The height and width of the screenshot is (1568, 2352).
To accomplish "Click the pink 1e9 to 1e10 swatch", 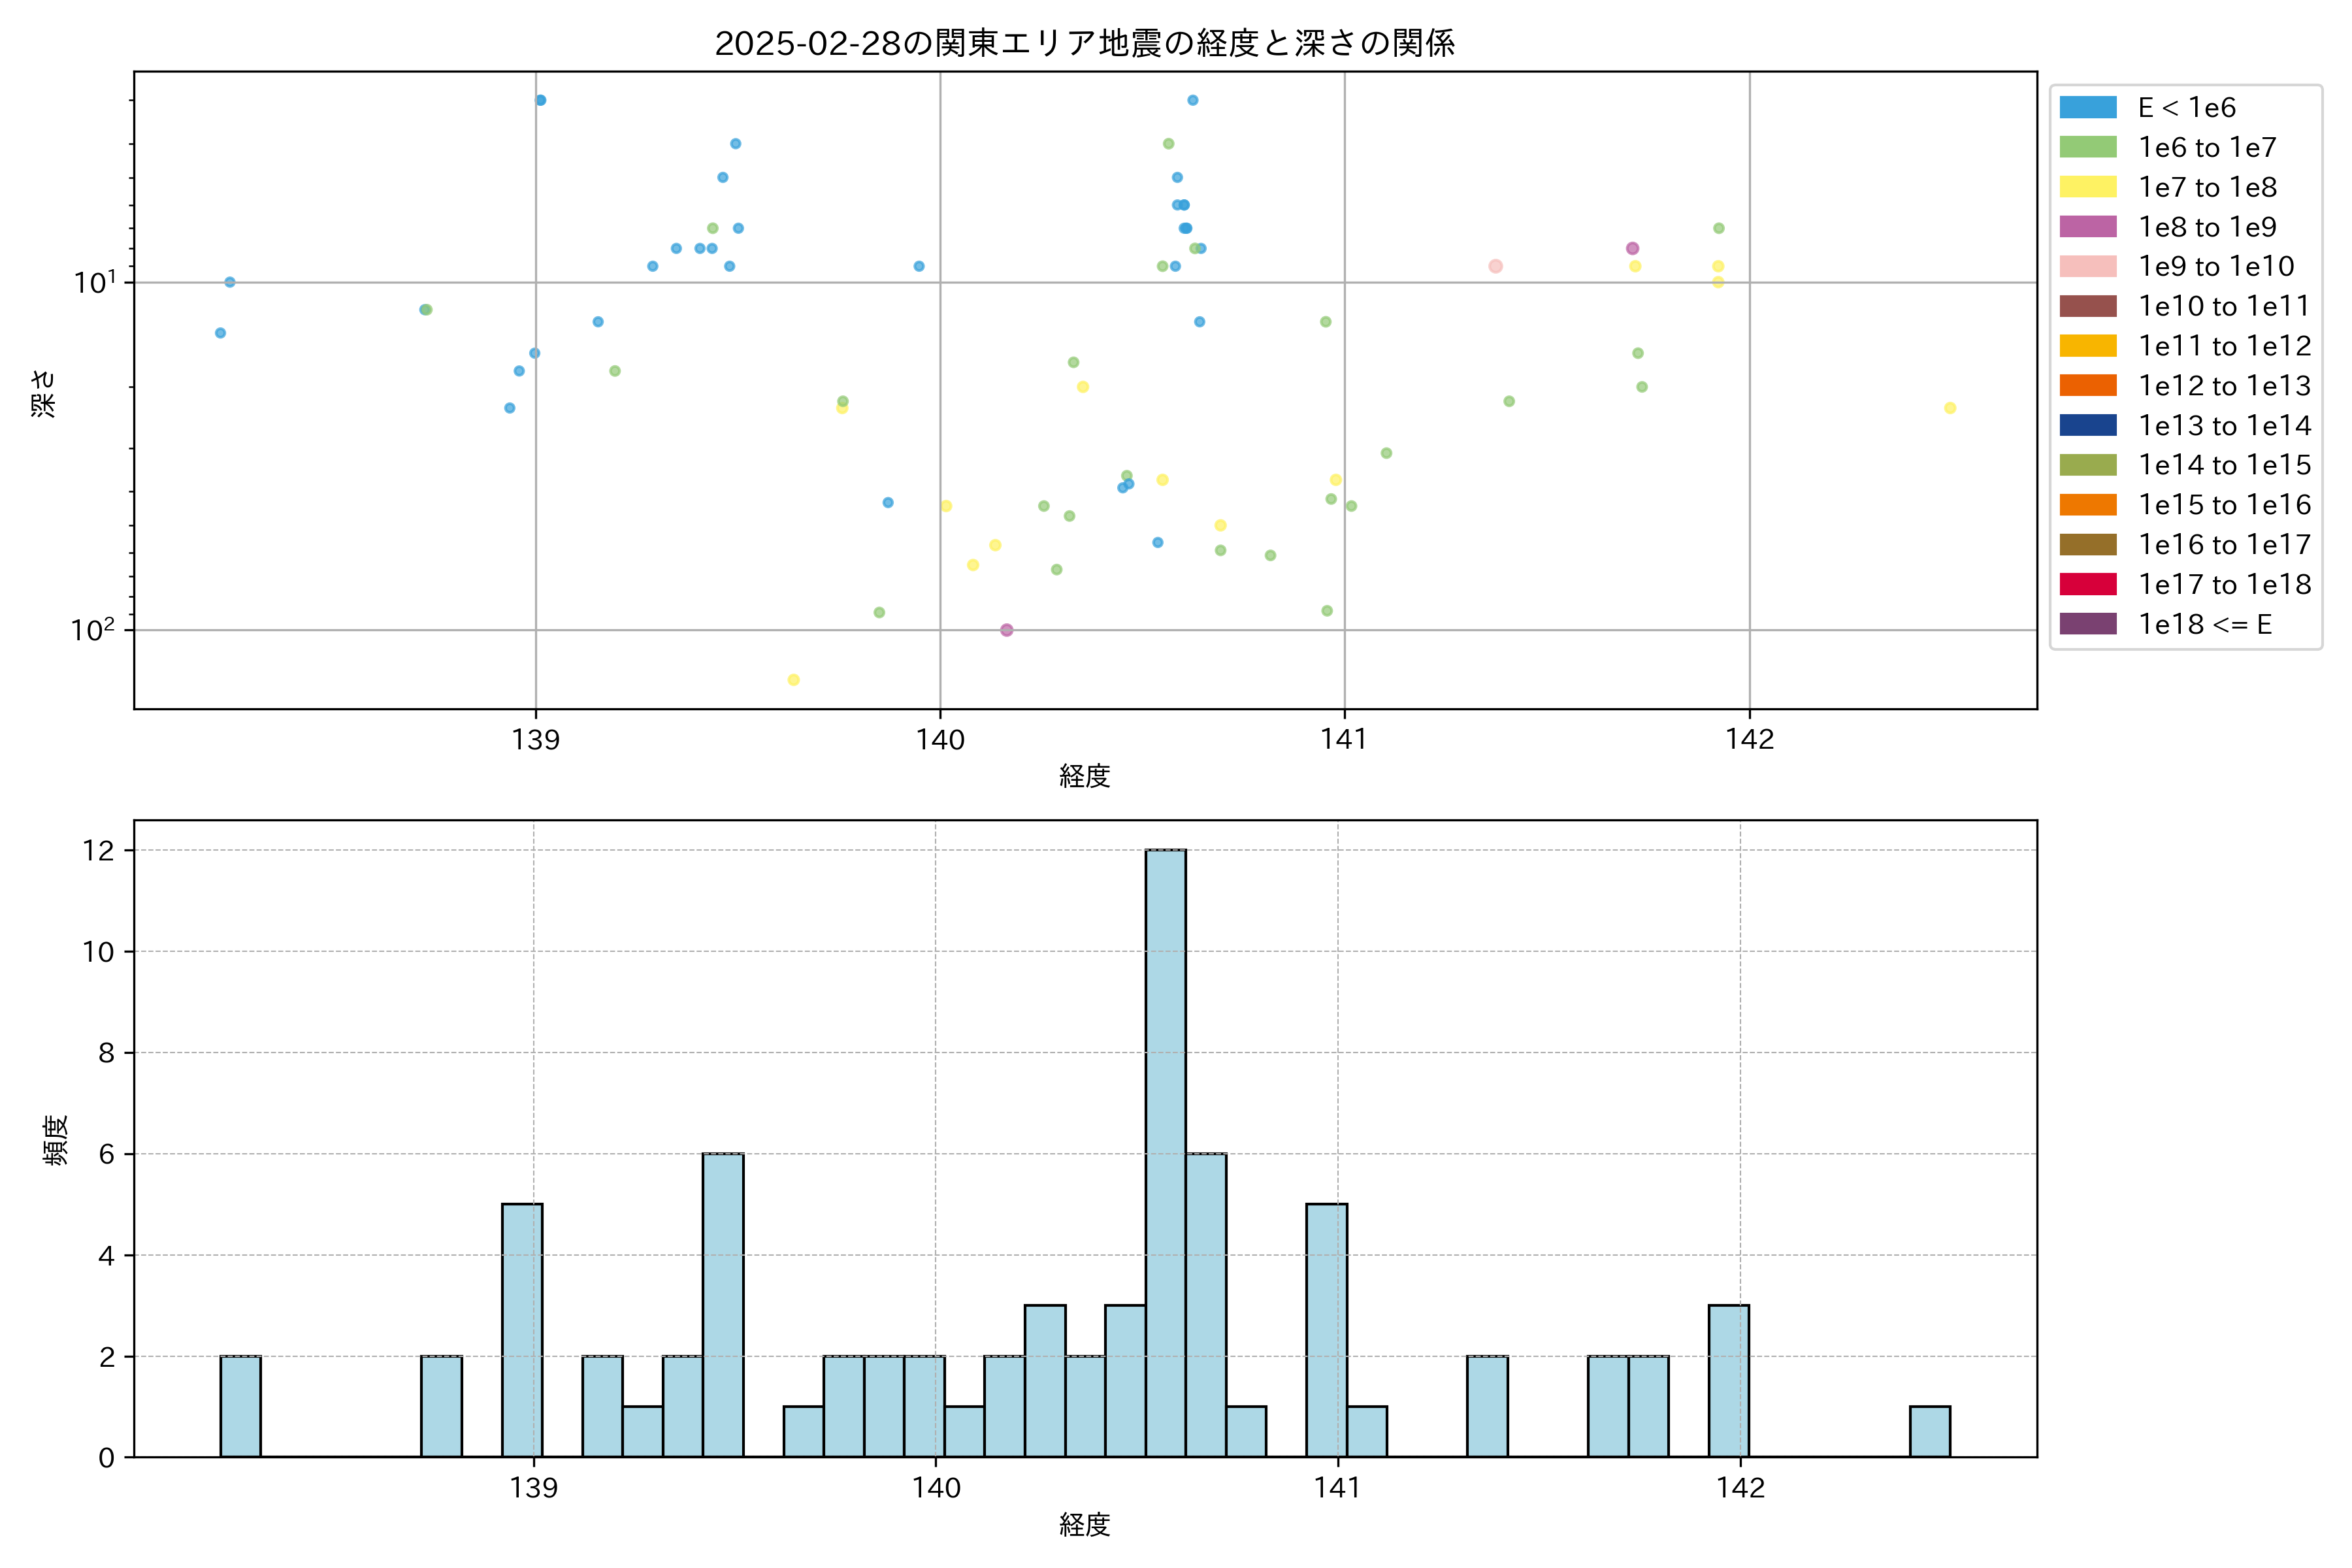I will 2087,266.
